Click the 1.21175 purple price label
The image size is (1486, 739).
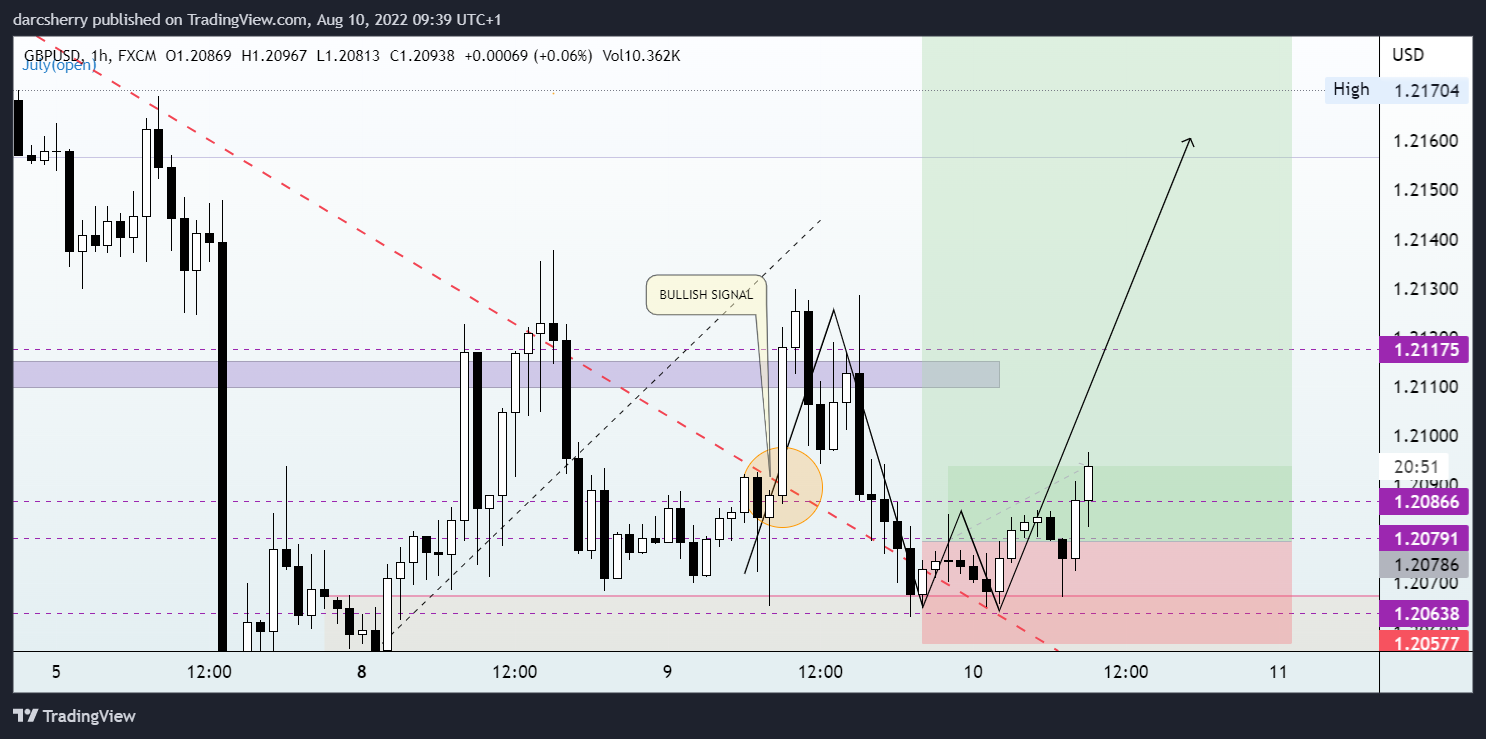(x=1424, y=350)
